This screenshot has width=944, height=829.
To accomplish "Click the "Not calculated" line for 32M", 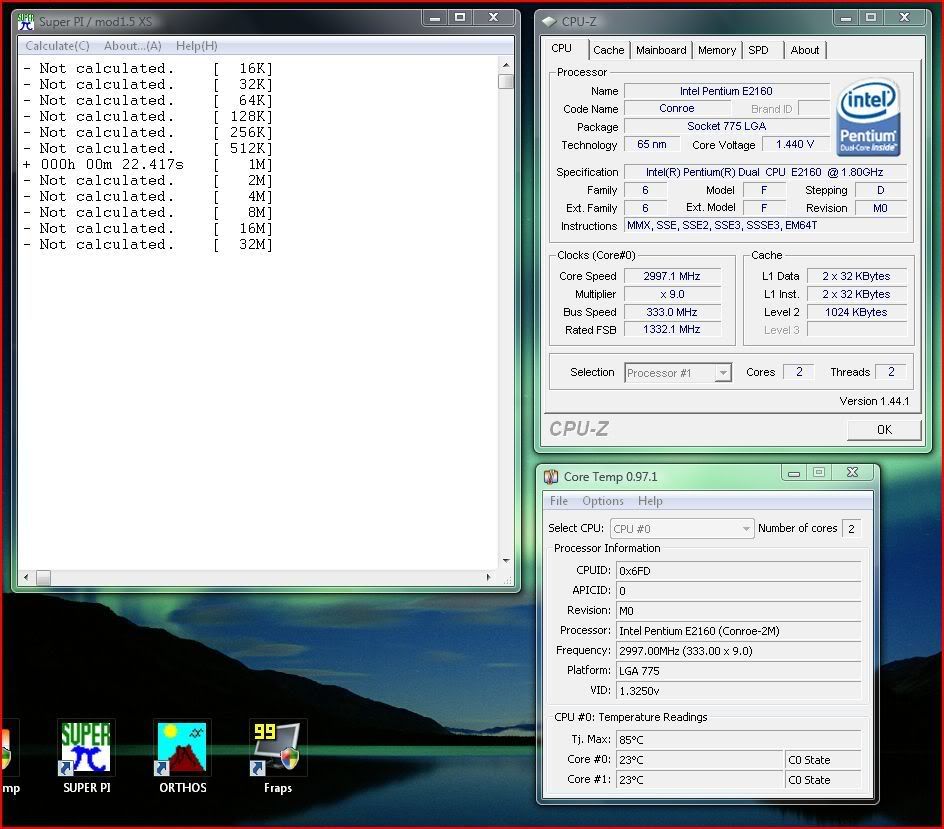I will 148,244.
